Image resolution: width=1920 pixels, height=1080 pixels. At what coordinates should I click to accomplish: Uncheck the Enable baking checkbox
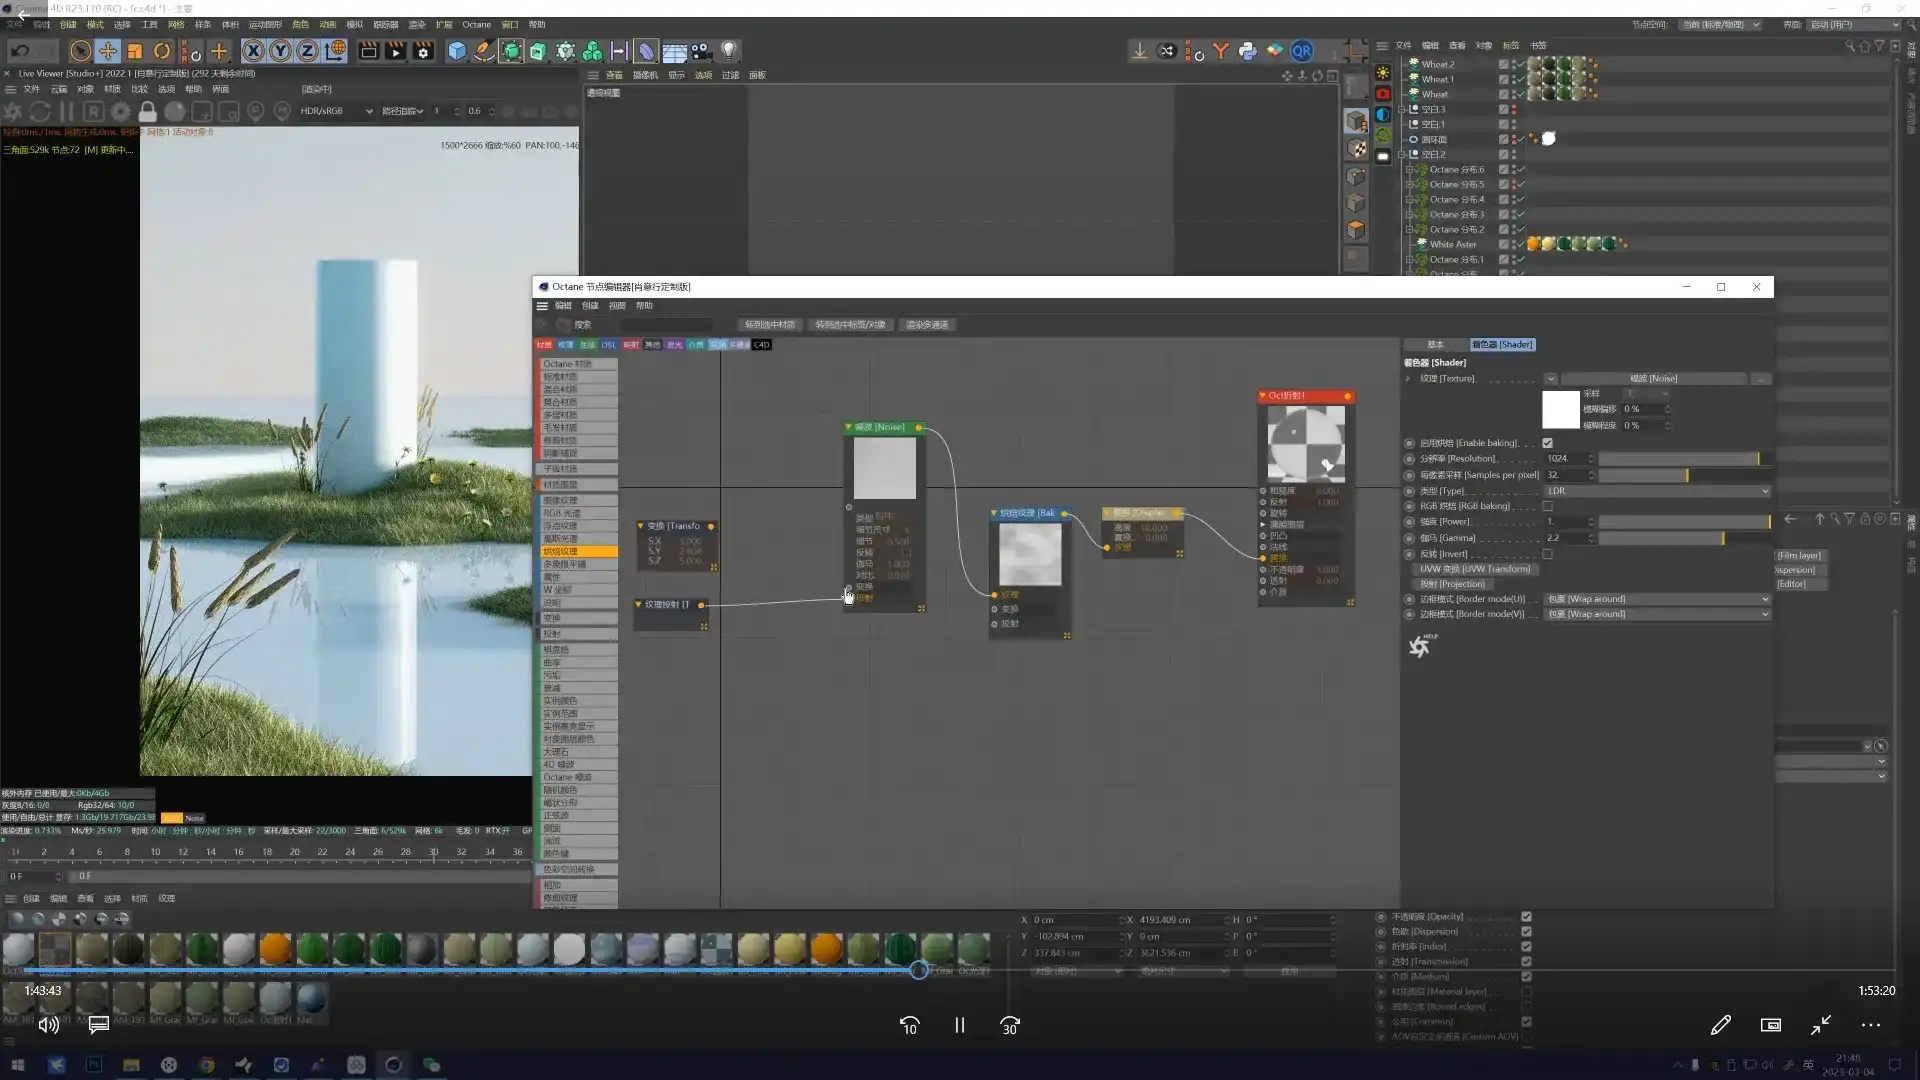tap(1547, 443)
